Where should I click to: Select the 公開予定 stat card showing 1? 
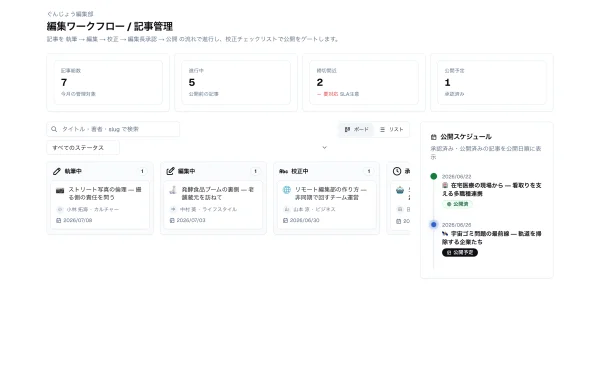tap(492, 82)
